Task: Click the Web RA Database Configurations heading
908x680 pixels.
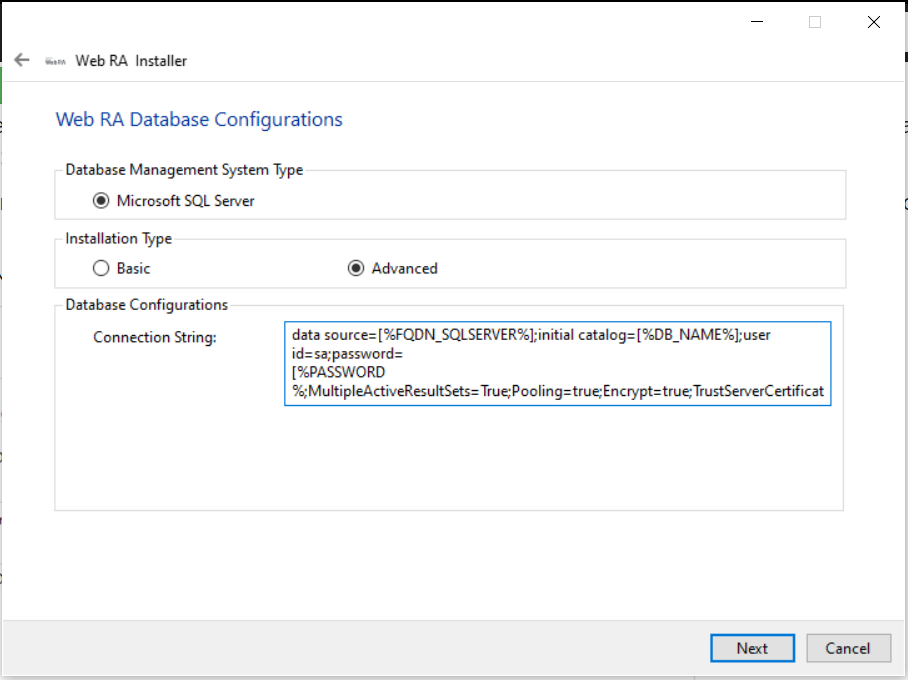Action: pos(199,120)
